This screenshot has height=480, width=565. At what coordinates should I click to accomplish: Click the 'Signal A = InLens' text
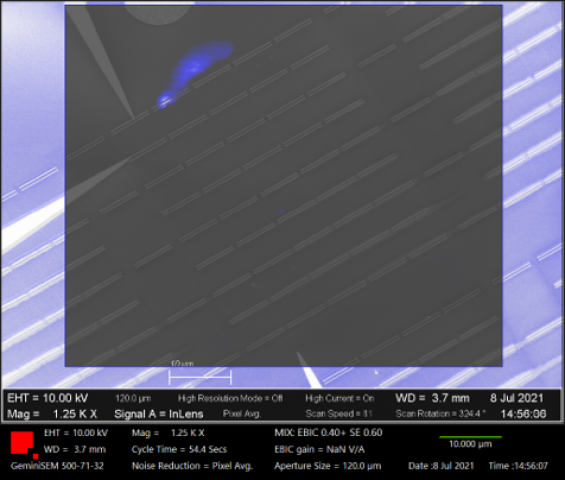[159, 414]
